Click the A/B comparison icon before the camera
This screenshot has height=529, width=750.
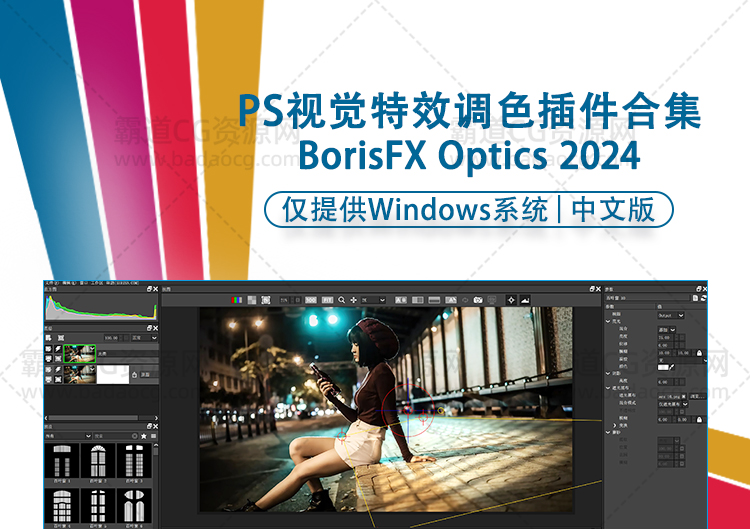[451, 300]
